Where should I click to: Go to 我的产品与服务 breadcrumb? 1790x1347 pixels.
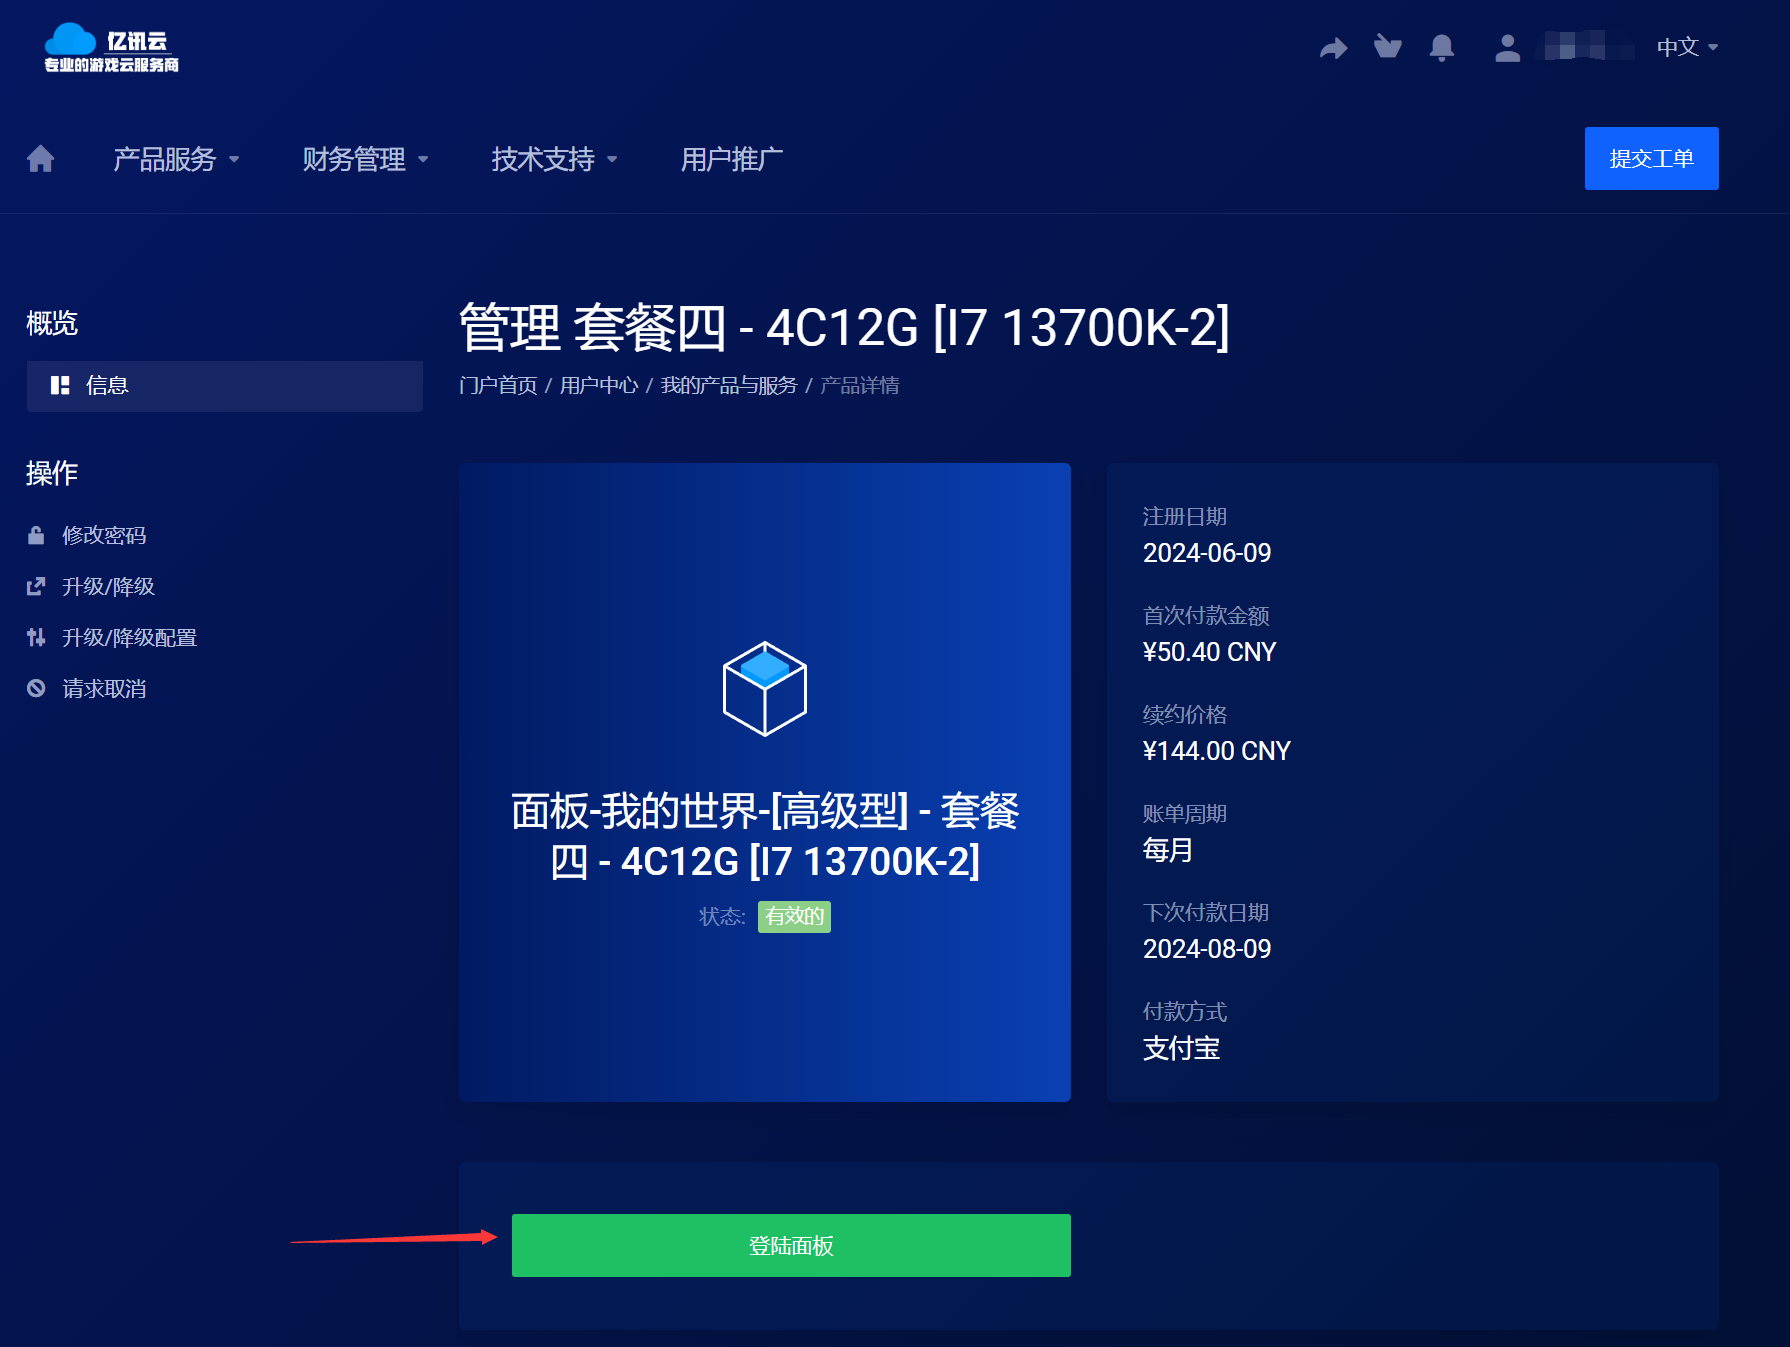pyautogui.click(x=729, y=385)
